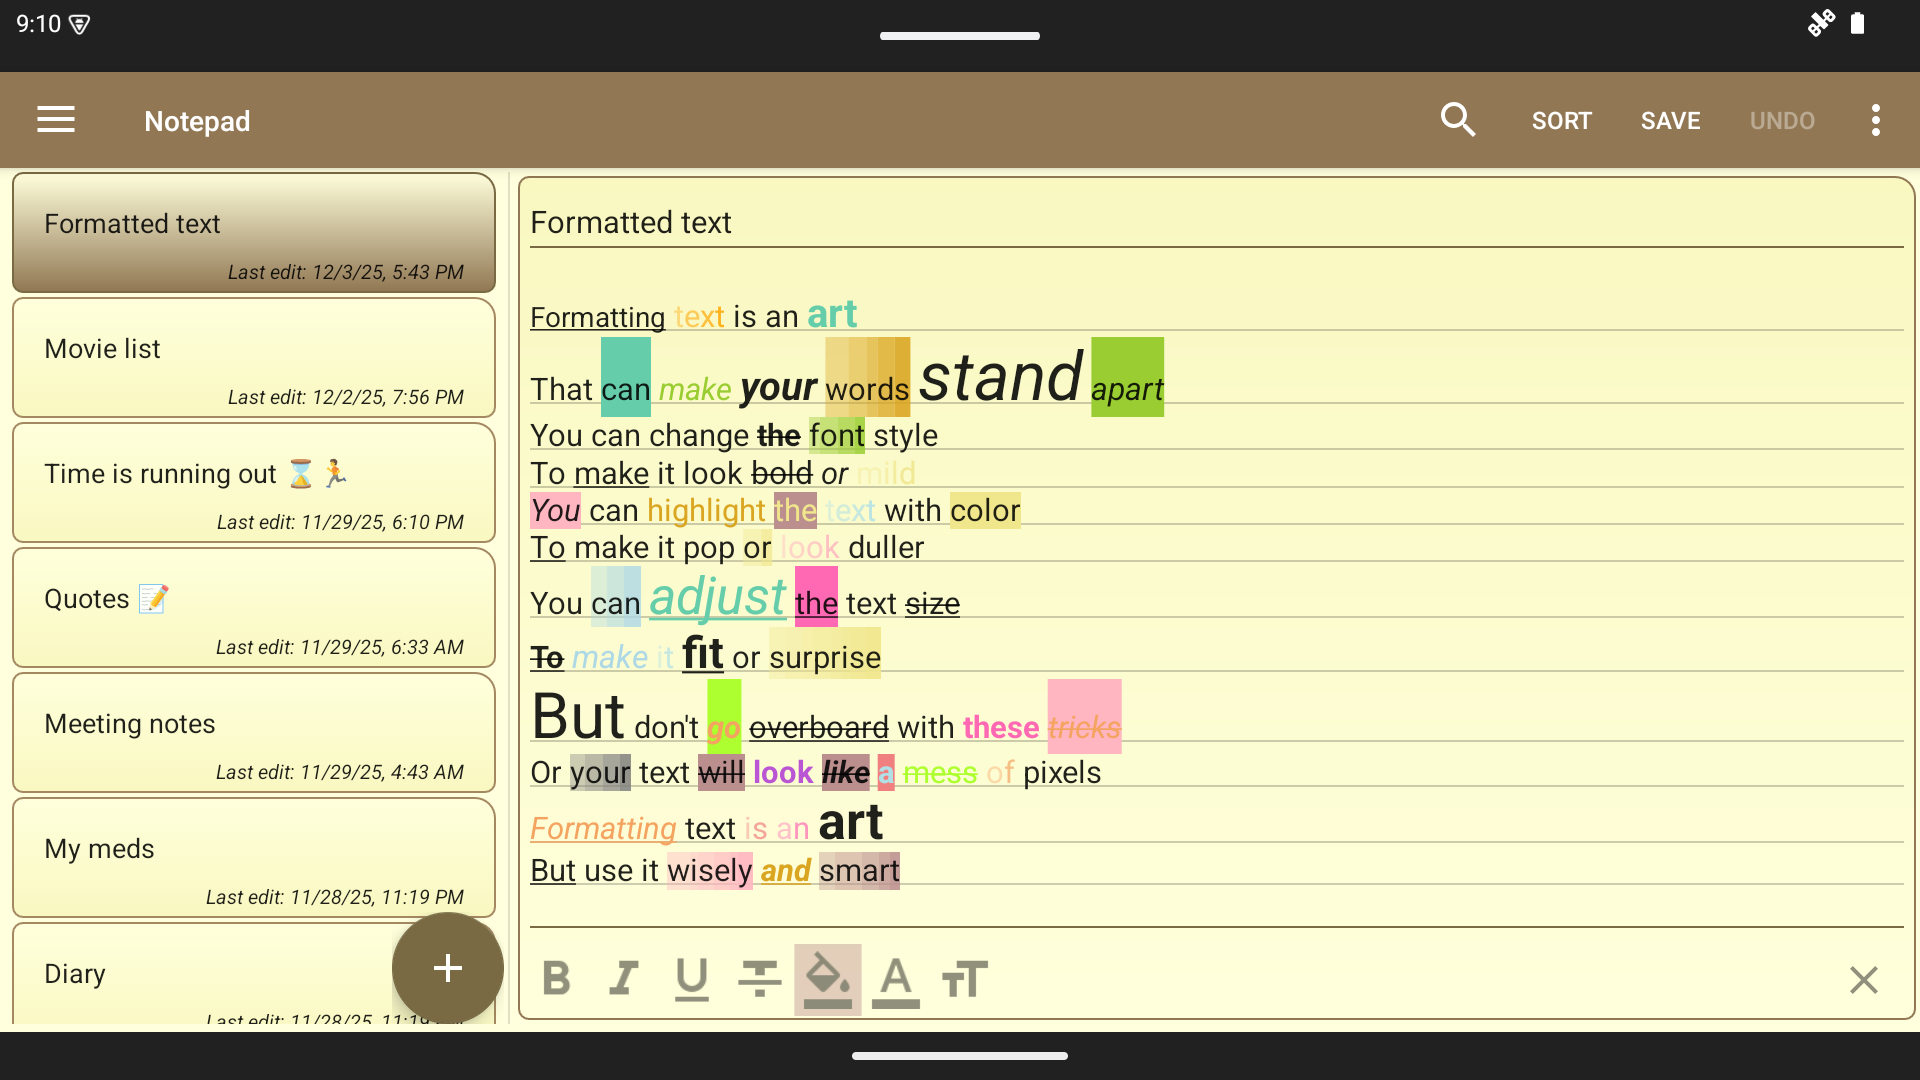Tap the add new note button
Image resolution: width=1920 pixels, height=1080 pixels.
click(x=447, y=967)
